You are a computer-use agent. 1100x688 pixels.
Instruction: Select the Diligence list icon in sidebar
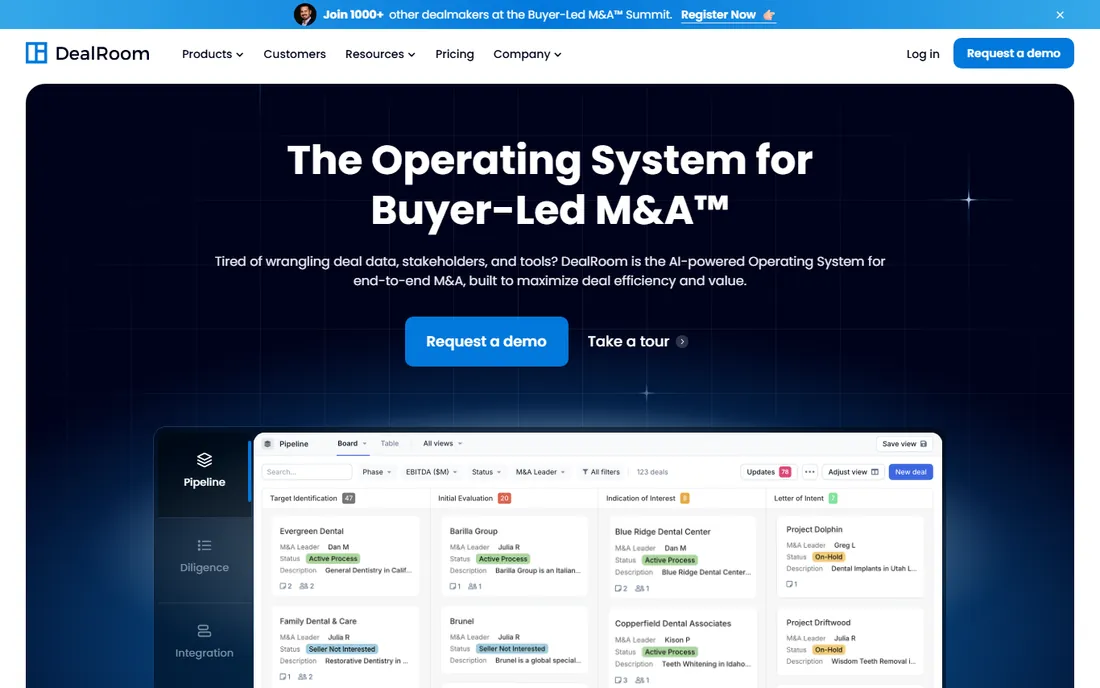click(x=204, y=546)
